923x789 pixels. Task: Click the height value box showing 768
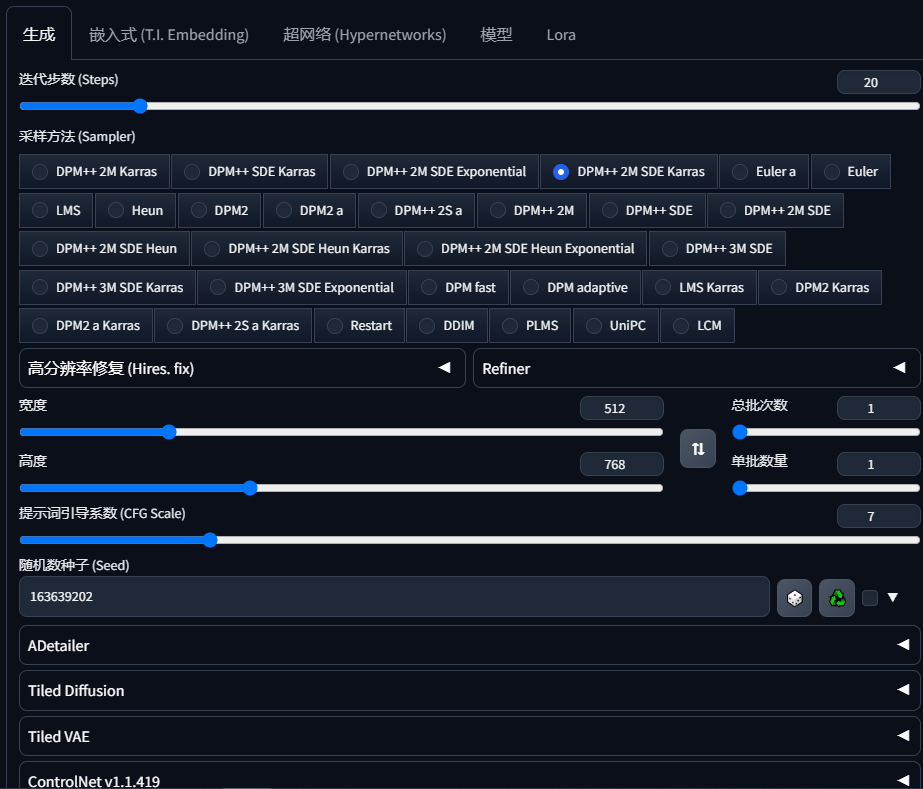pos(622,464)
